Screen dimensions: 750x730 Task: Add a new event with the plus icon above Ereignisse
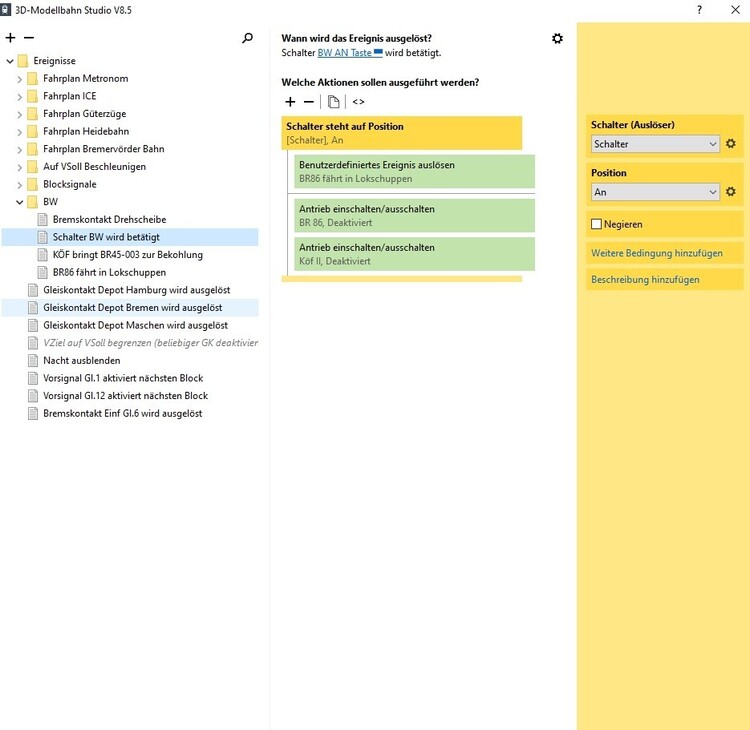click(x=11, y=38)
